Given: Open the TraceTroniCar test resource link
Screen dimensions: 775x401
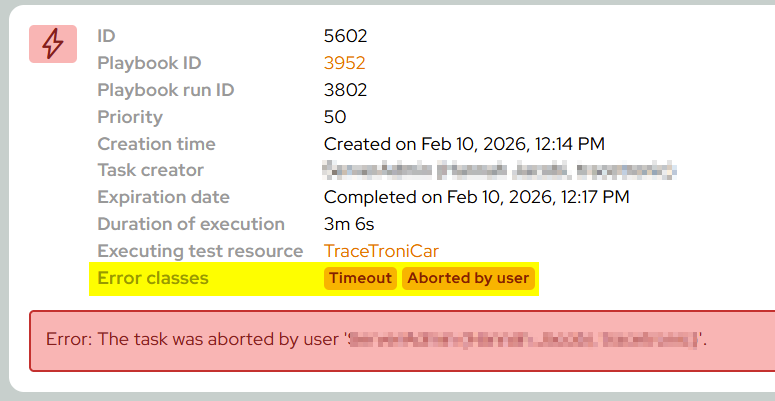Looking at the screenshot, I should click(381, 251).
